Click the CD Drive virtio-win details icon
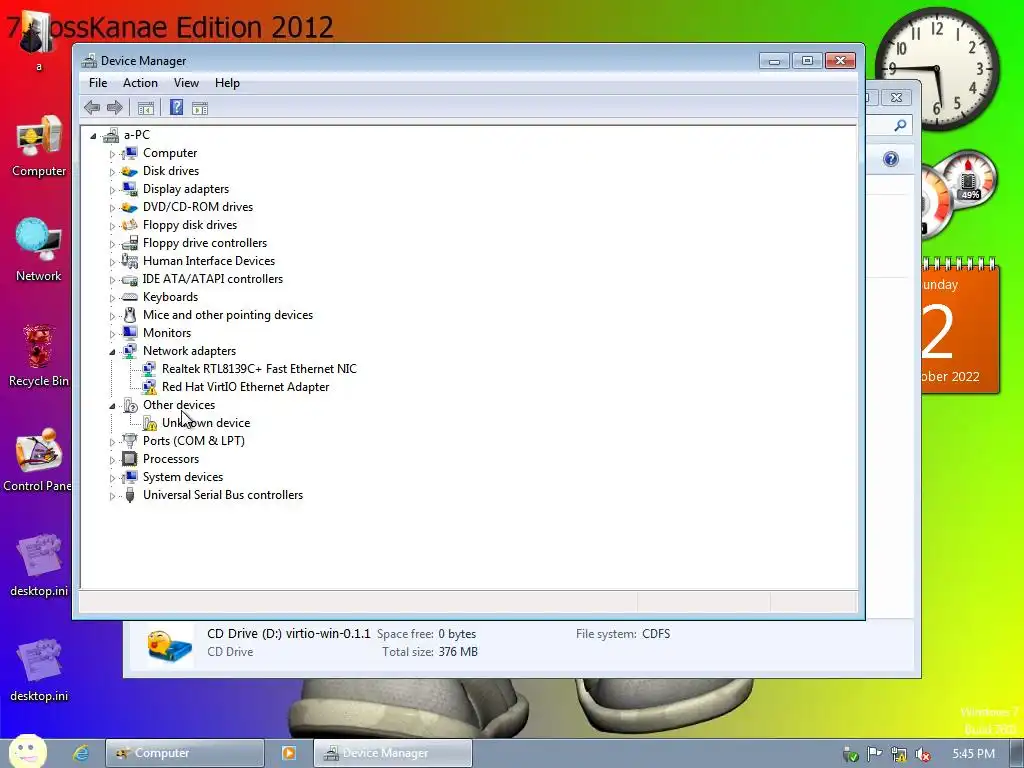Screen dimensions: 1024x768 pos(169,647)
